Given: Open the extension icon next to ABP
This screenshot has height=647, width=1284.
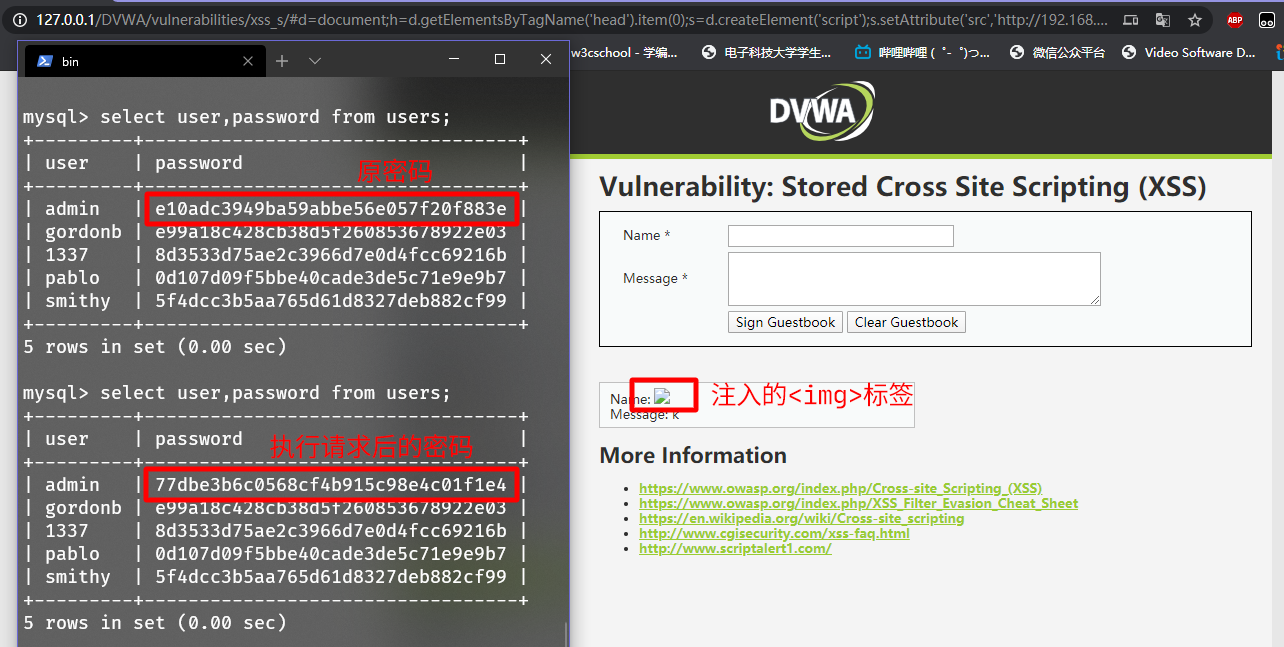Looking at the screenshot, I should 1269,19.
